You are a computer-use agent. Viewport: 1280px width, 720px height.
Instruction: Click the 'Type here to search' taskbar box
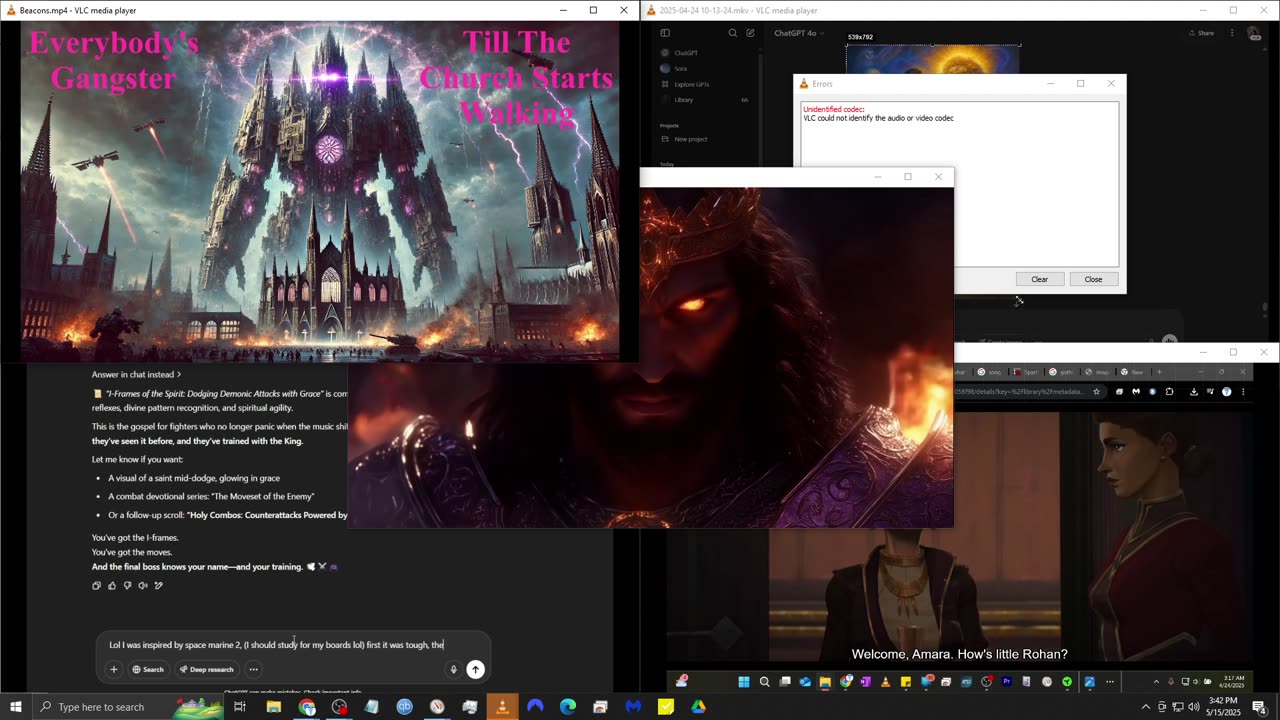(127, 707)
